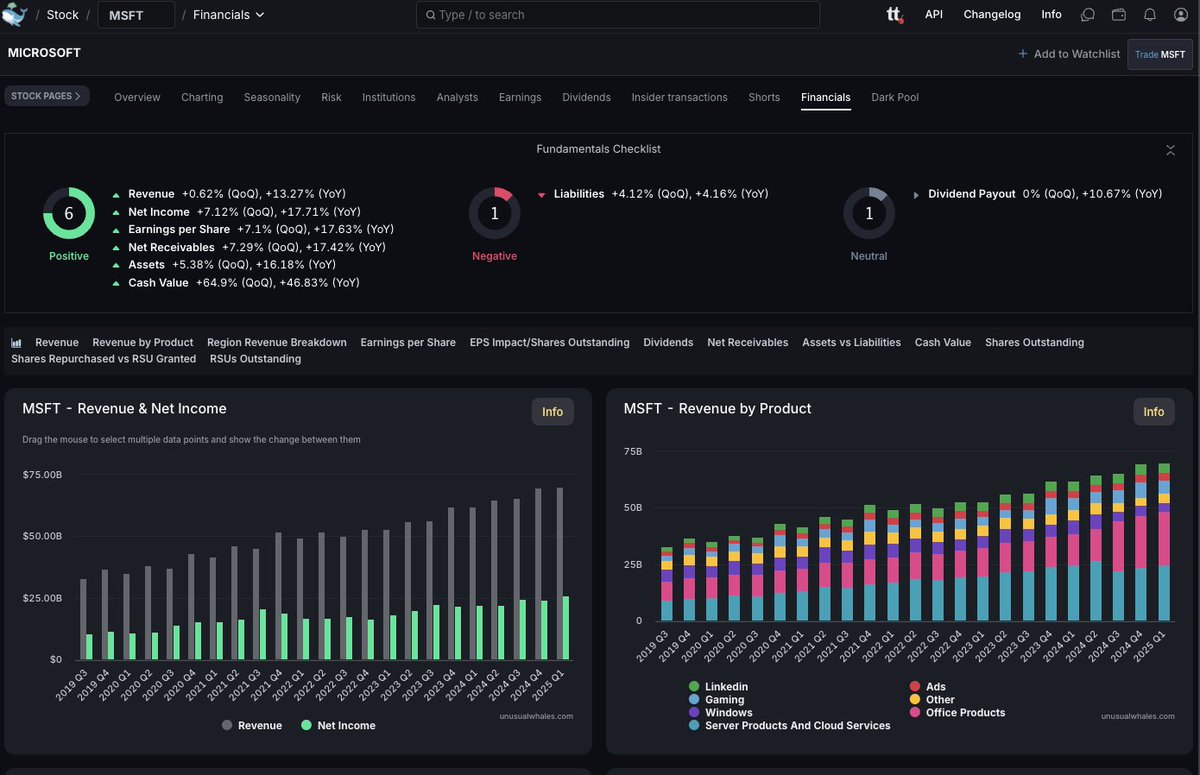Open the chat messages icon
1200x775 pixels.
point(1088,14)
